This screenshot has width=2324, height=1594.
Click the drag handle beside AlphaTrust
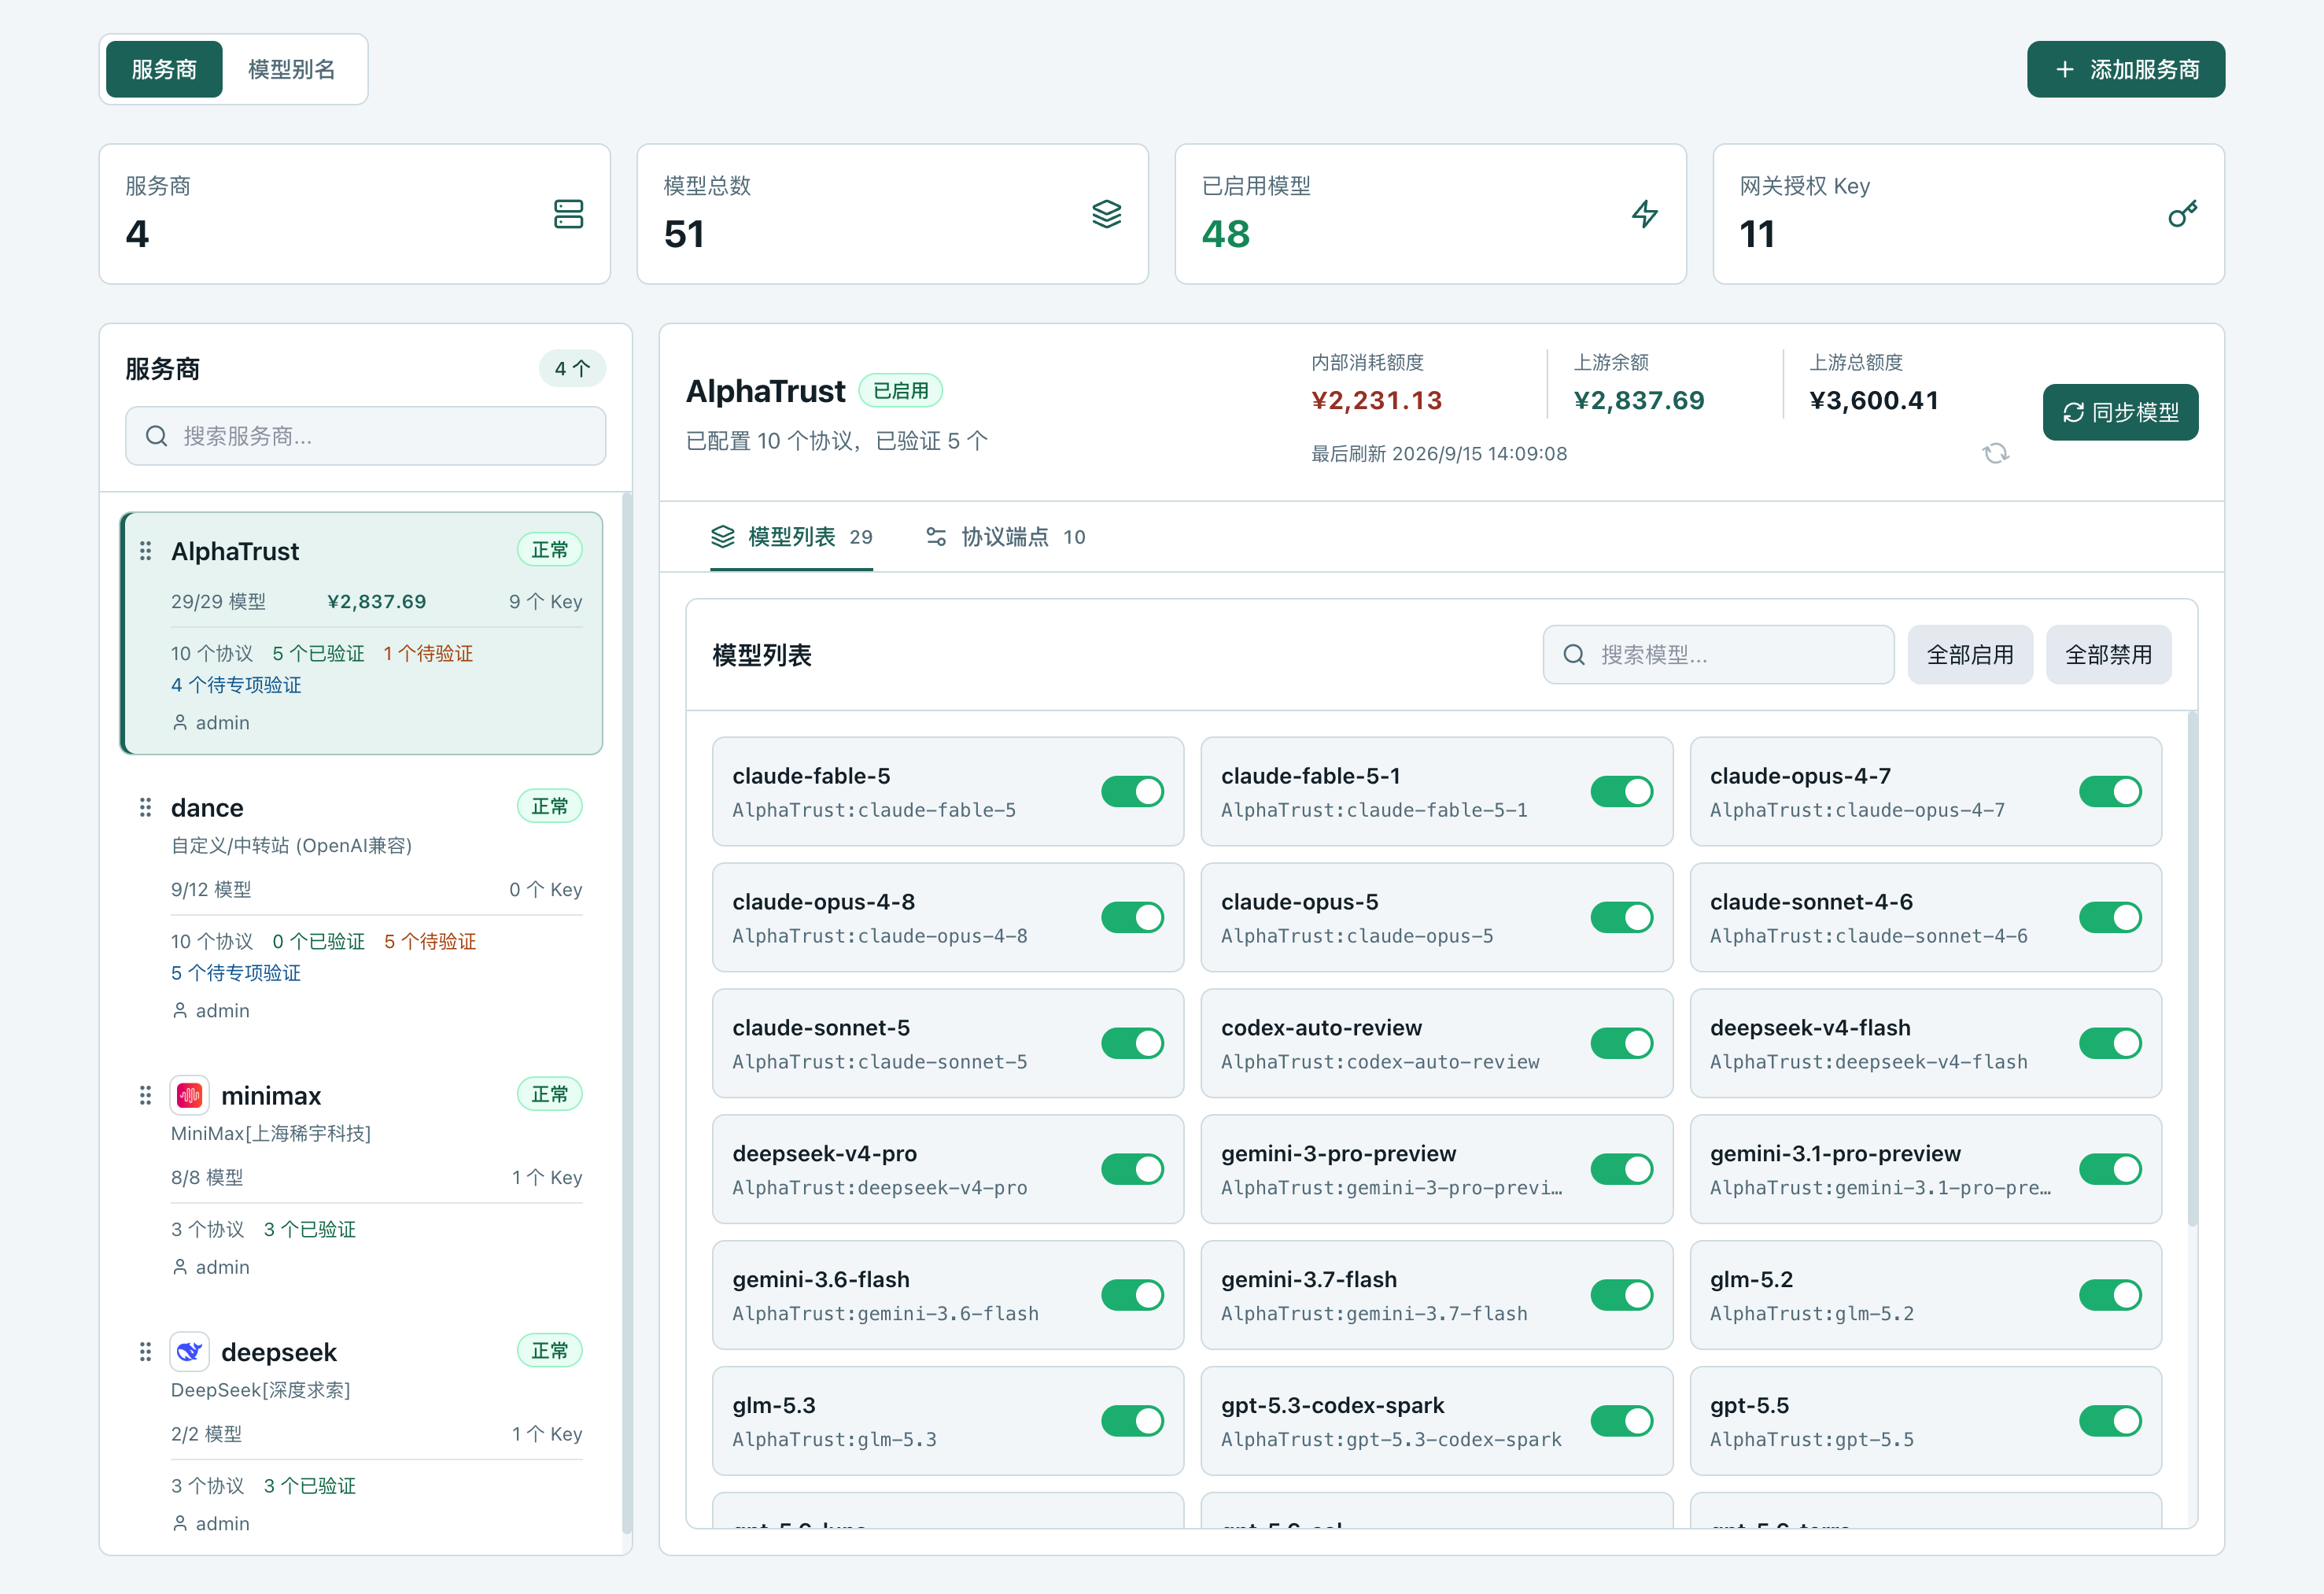(145, 551)
